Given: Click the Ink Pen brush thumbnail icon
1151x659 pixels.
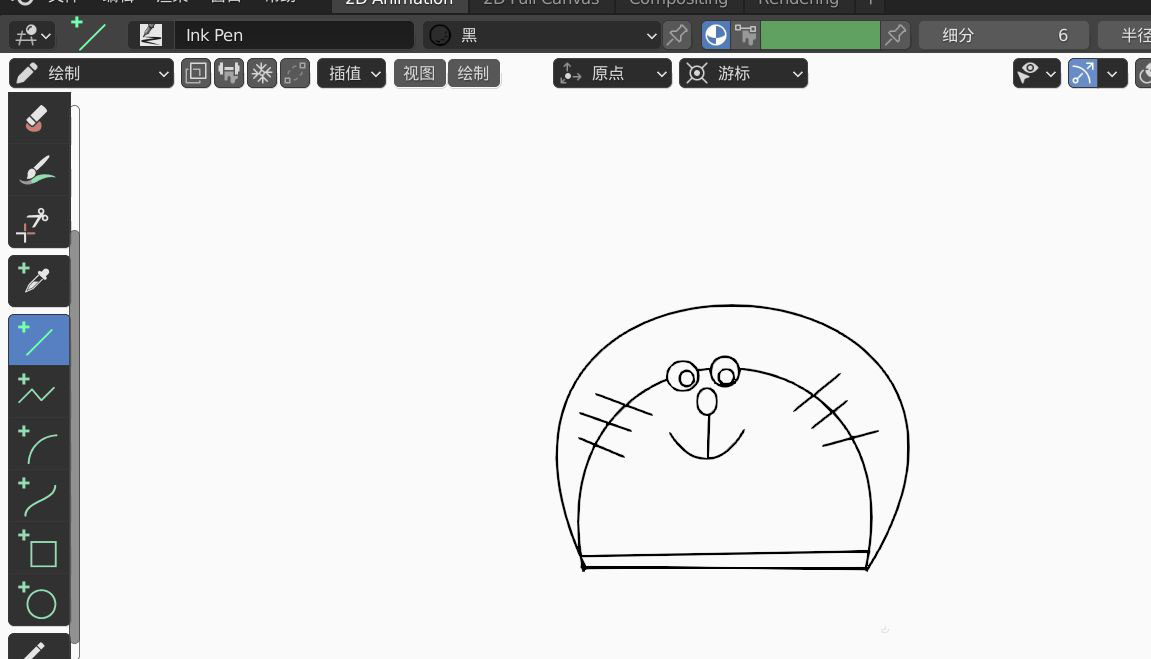Looking at the screenshot, I should [x=151, y=35].
